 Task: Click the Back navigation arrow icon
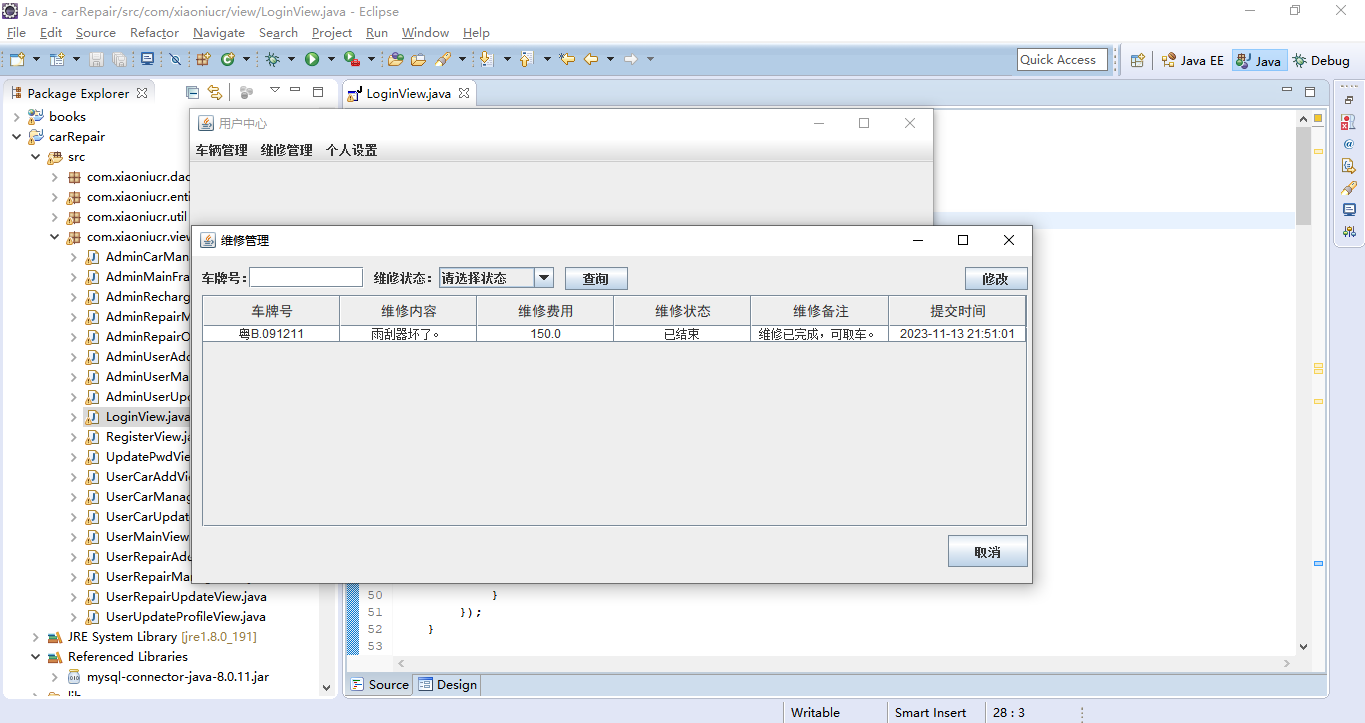point(591,59)
